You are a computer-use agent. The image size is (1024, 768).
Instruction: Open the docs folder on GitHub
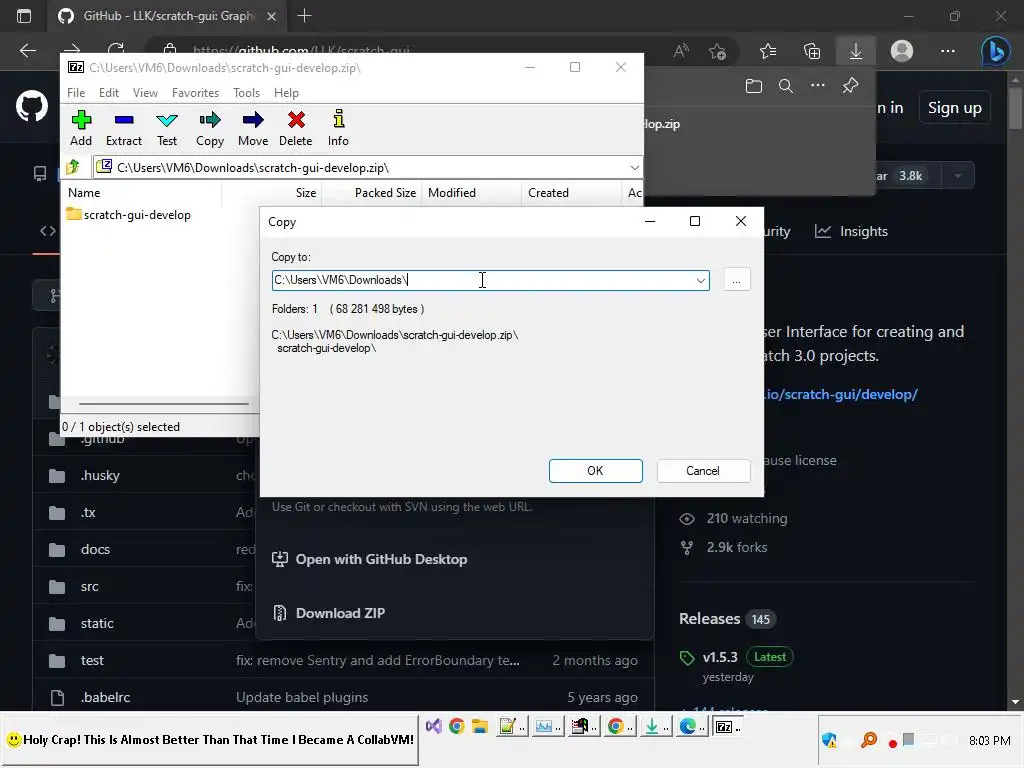[x=95, y=549]
